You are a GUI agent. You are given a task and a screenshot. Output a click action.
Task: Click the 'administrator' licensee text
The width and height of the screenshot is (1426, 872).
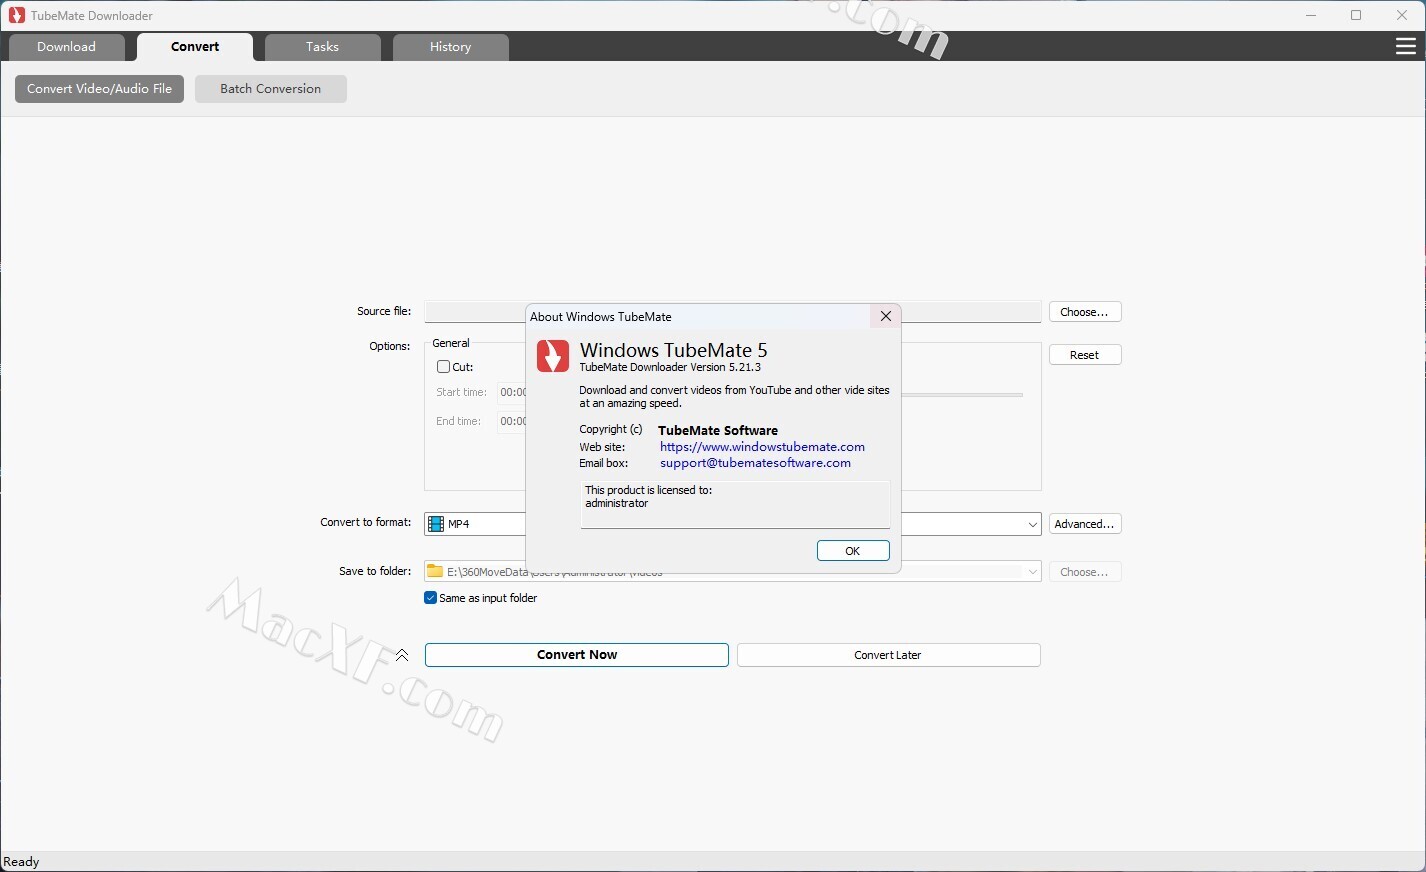pyautogui.click(x=617, y=504)
